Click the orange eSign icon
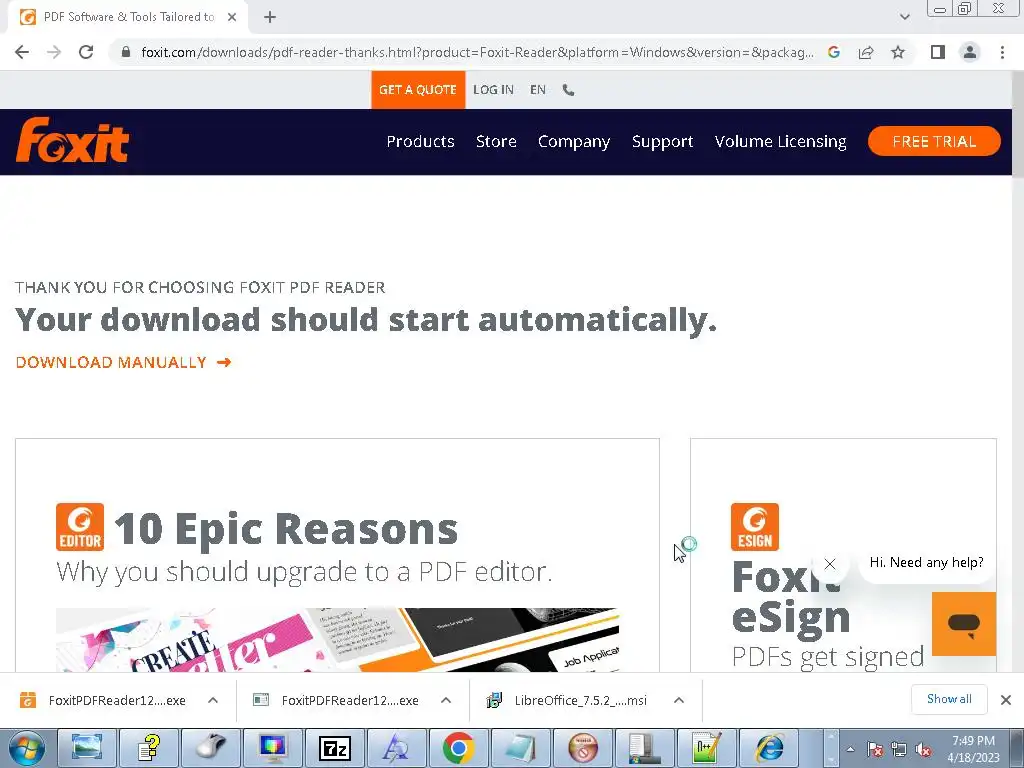The width and height of the screenshot is (1024, 768). tap(754, 527)
